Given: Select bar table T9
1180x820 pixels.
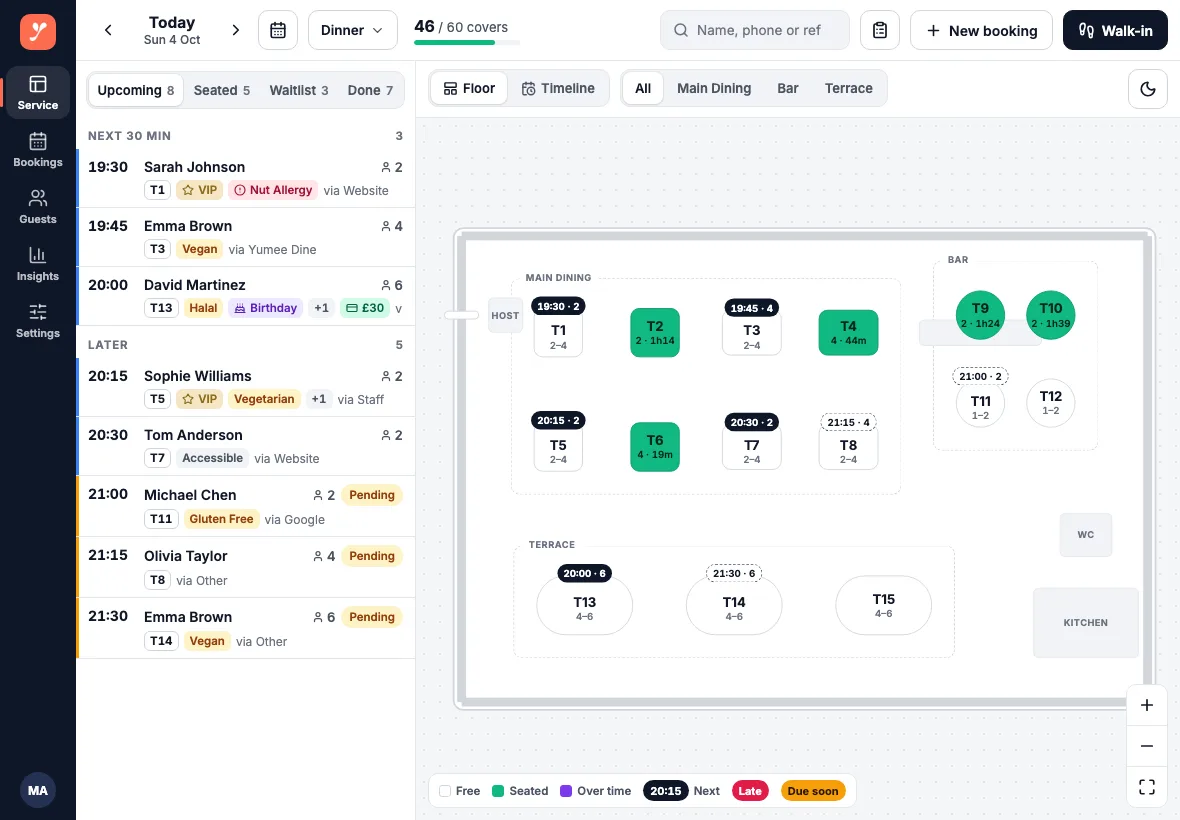Looking at the screenshot, I should [x=981, y=315].
